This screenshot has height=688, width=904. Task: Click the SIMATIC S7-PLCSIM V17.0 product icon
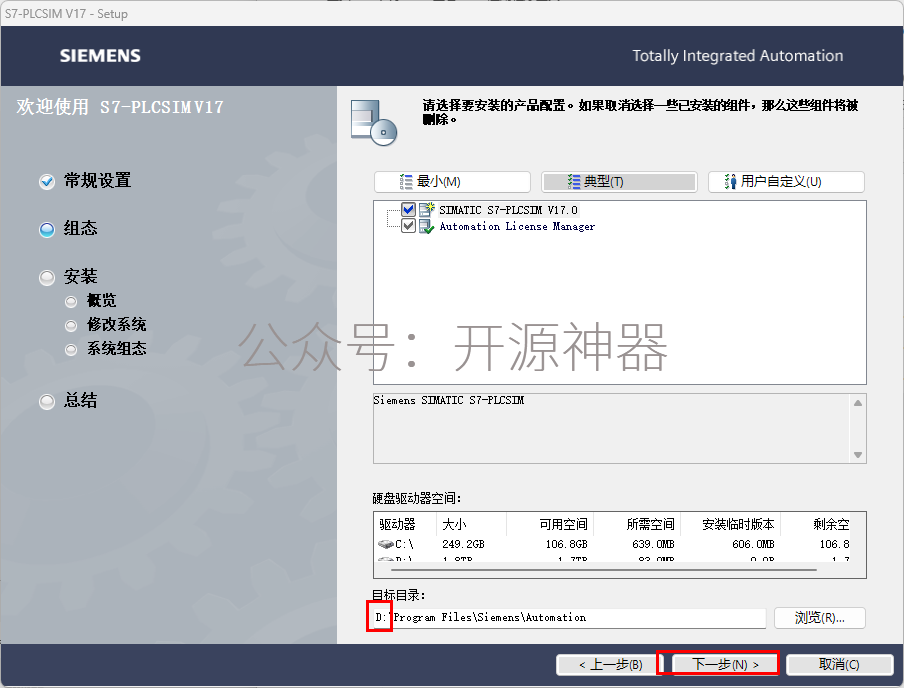[427, 209]
